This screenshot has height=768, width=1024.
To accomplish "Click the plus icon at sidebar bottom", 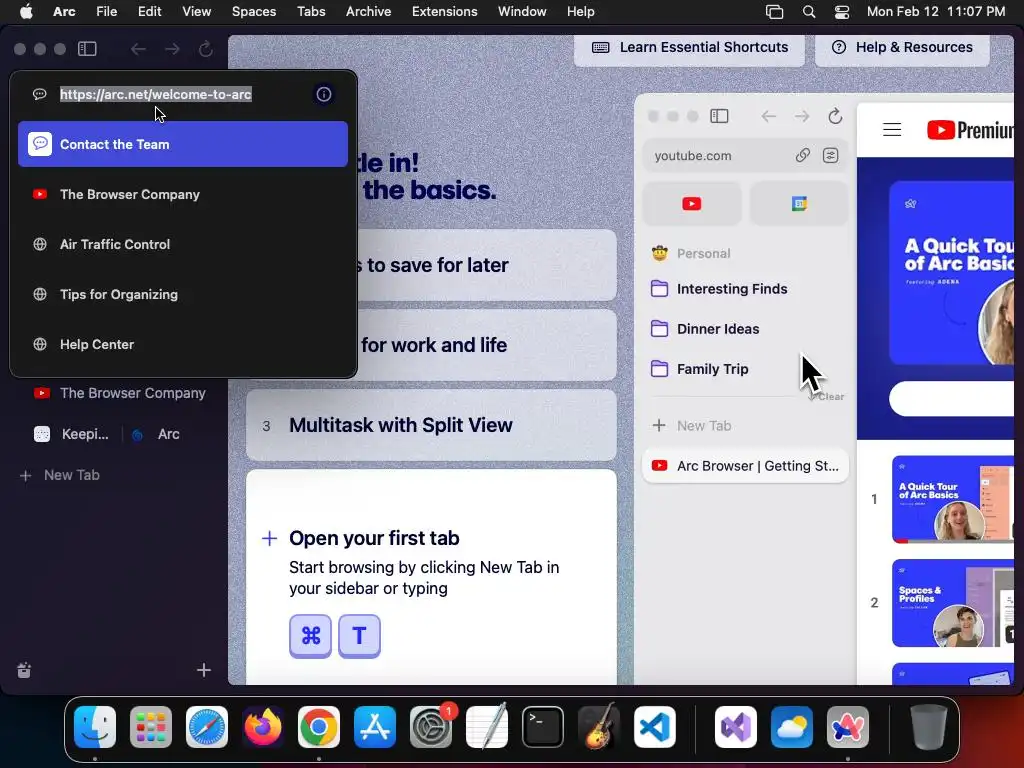I will pos(204,670).
